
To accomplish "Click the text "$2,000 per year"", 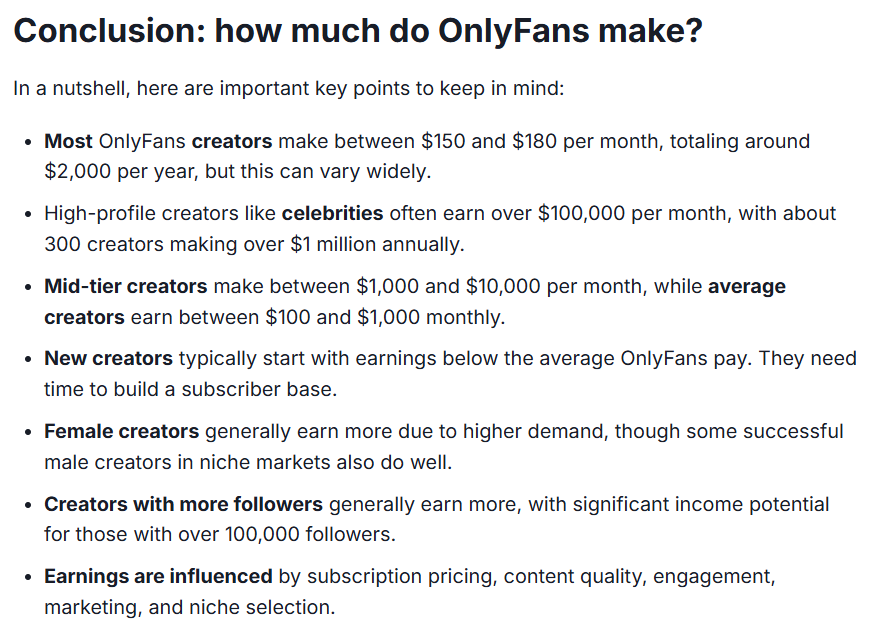I will (x=122, y=171).
